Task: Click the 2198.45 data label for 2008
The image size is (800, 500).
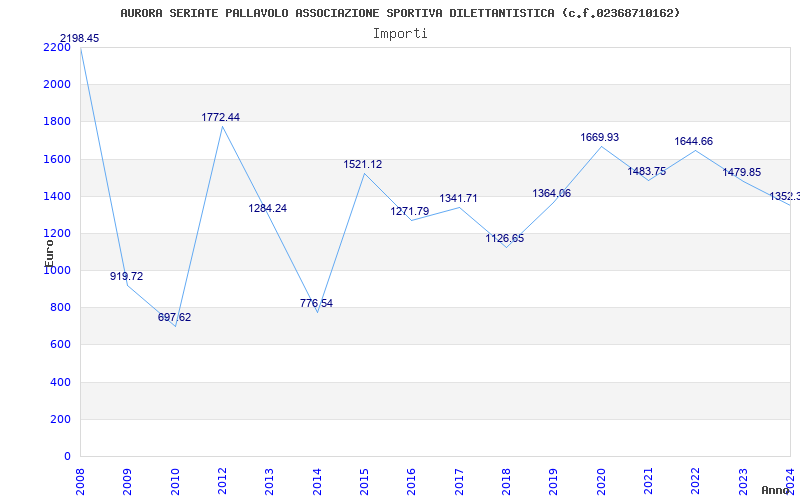Action: pos(80,39)
